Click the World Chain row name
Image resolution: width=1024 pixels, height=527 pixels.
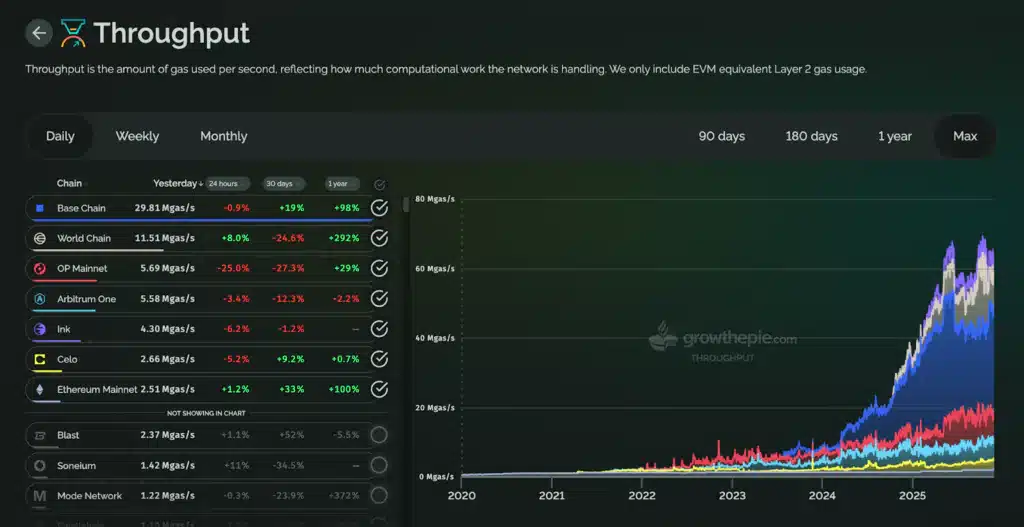[x=84, y=238]
